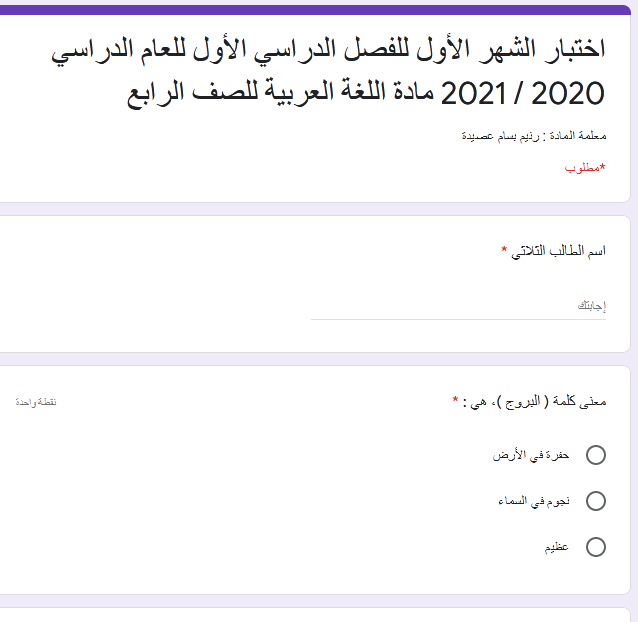Pick the عظيم radio button
The width and height of the screenshot is (638, 622).
[596, 547]
